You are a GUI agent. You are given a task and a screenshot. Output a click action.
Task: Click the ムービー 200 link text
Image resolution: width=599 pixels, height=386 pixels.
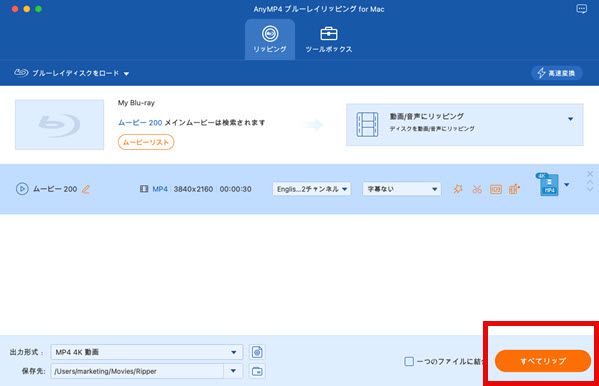(140, 123)
